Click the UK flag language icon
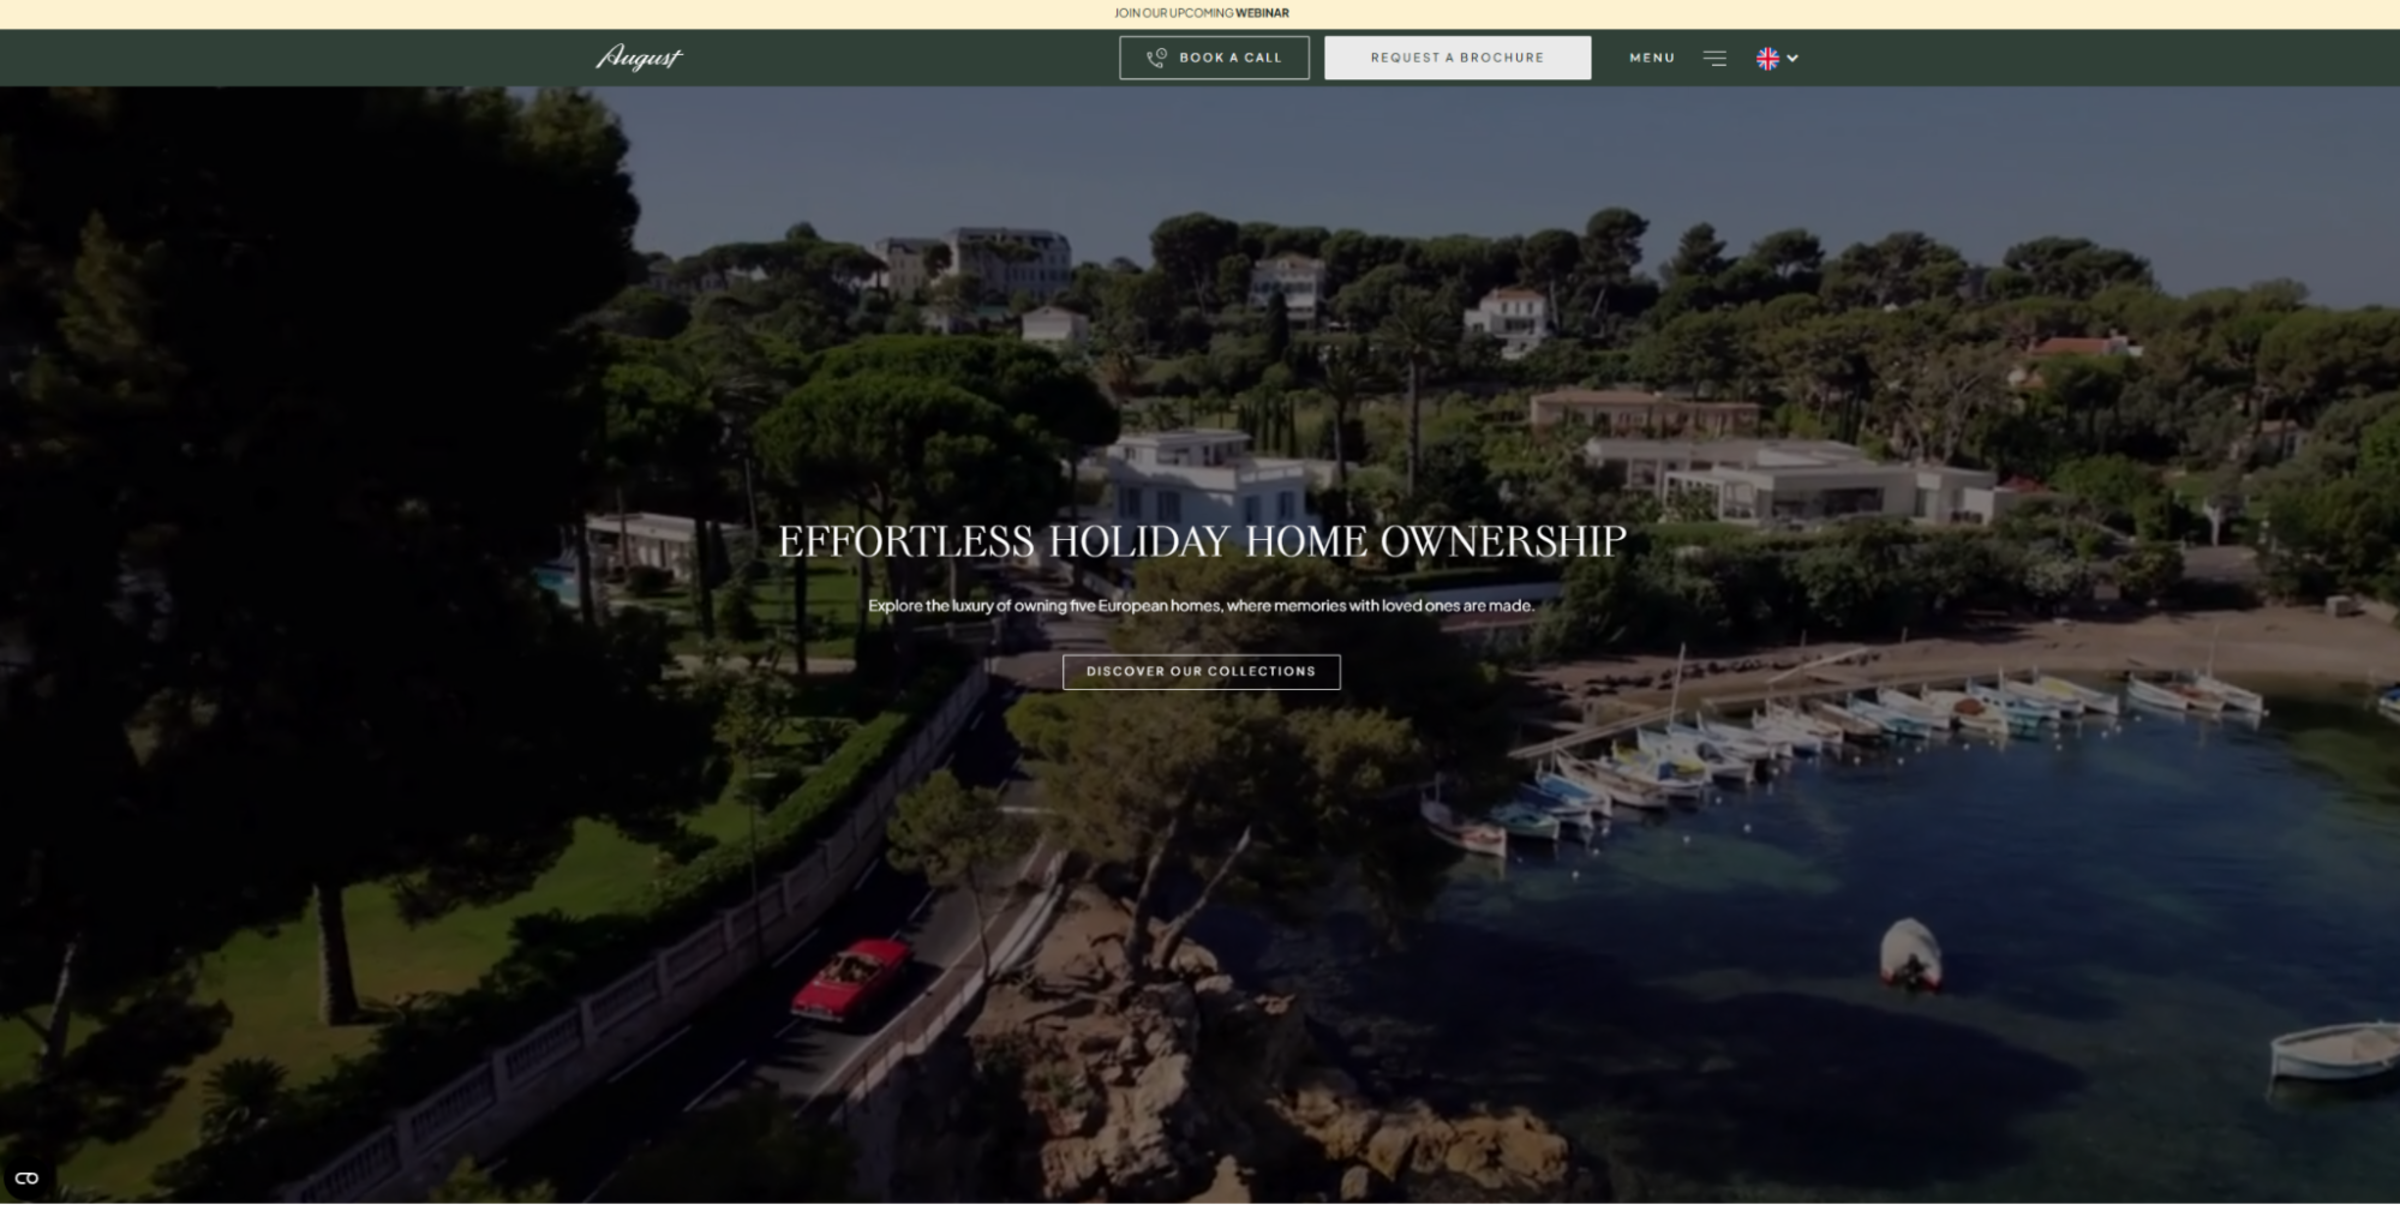The width and height of the screenshot is (2400, 1205). [1767, 58]
